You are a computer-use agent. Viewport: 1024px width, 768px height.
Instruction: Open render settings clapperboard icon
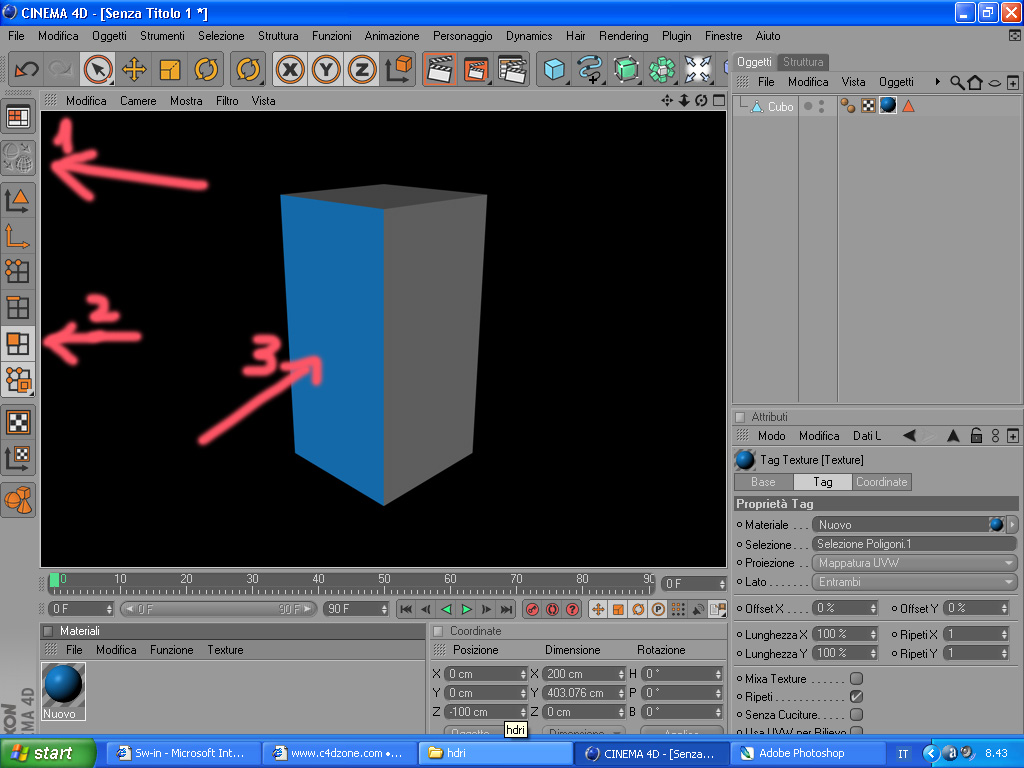pyautogui.click(x=512, y=69)
